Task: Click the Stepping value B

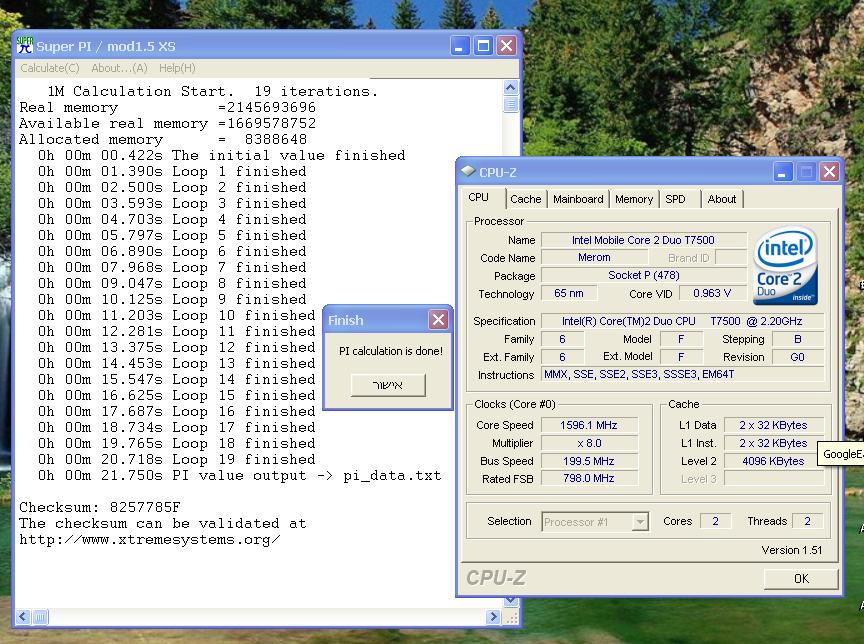Action: pos(797,339)
